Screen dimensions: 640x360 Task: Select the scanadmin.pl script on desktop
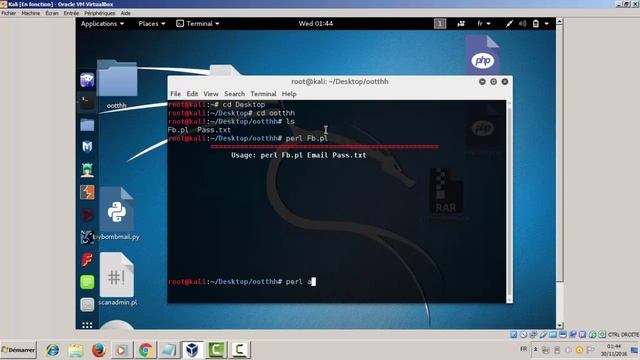pyautogui.click(x=117, y=279)
